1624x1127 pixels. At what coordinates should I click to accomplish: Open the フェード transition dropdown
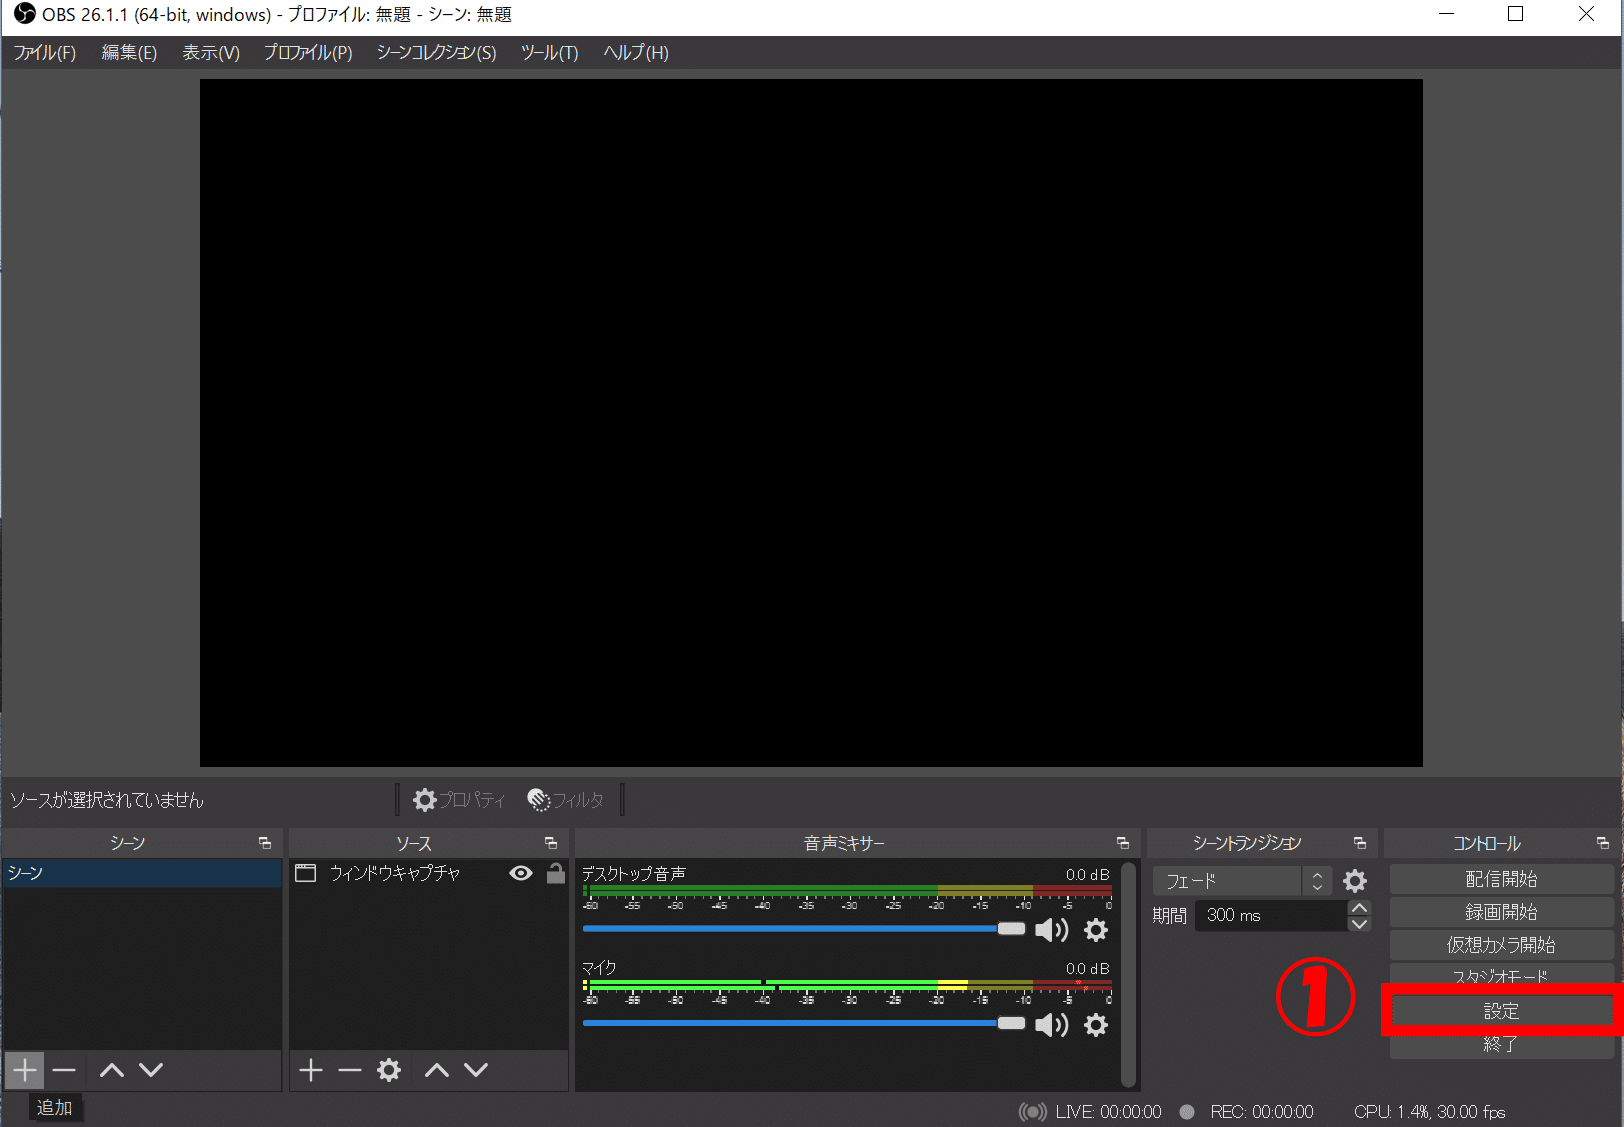point(1240,881)
